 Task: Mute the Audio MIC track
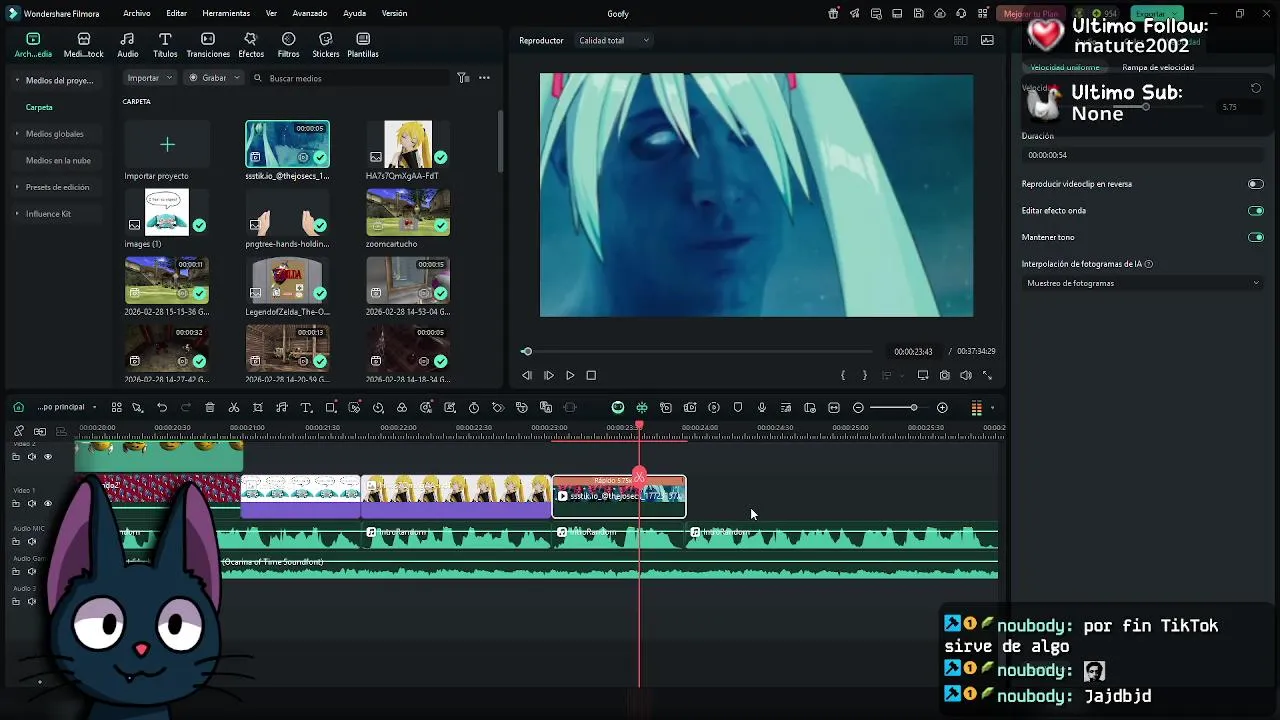31,542
